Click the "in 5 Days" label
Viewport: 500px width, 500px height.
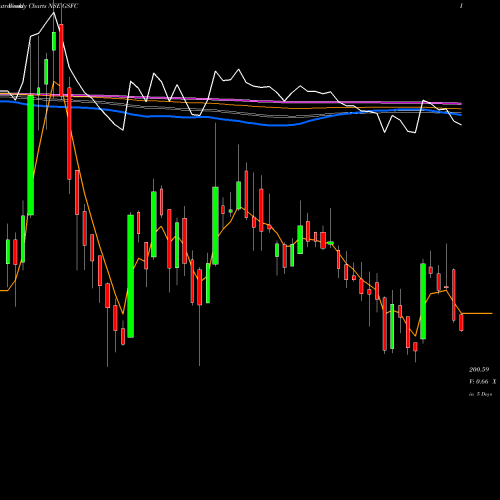point(480,394)
